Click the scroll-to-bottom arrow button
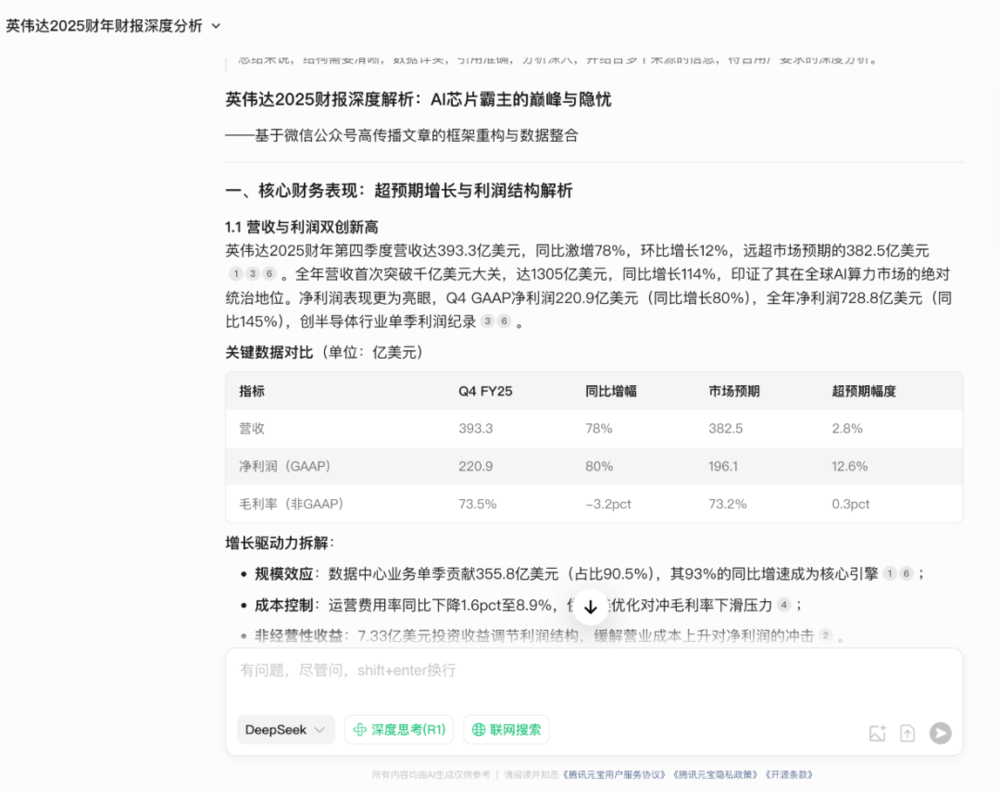Image resolution: width=1000 pixels, height=791 pixels. pos(590,606)
